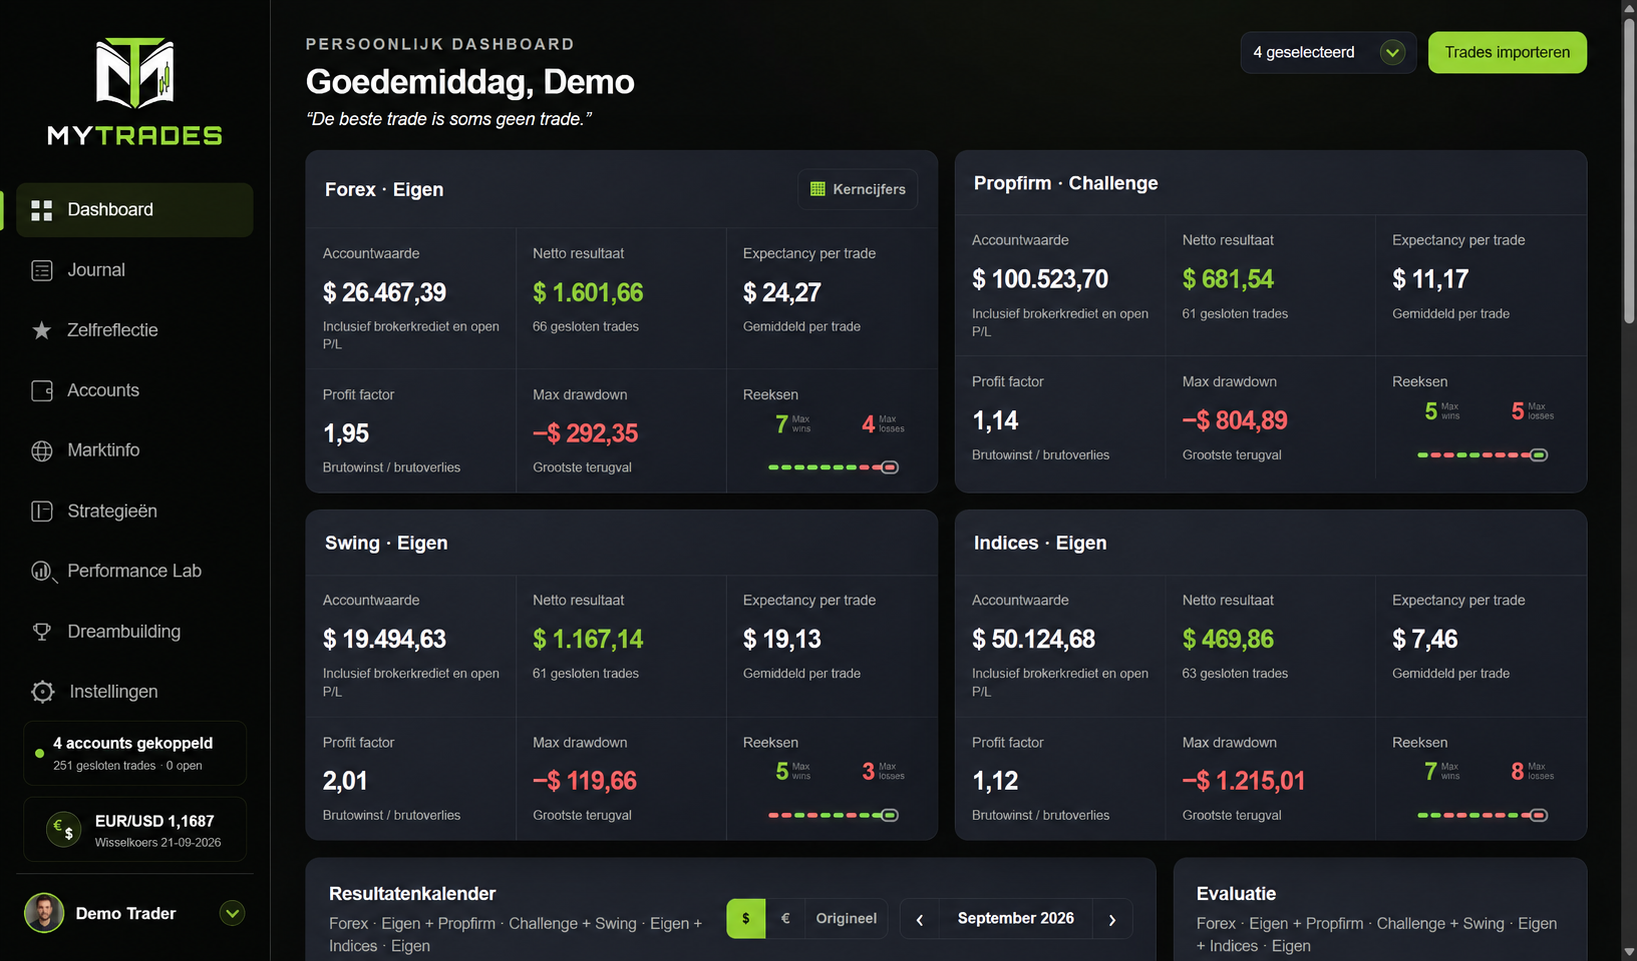
Task: Open the Journal menu item
Action: pyautogui.click(x=134, y=270)
